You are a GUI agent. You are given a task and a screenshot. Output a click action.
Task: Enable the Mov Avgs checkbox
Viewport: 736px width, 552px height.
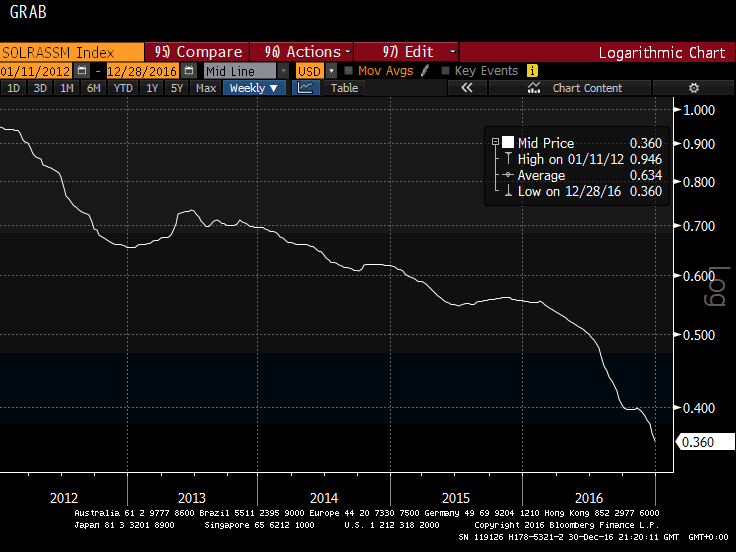348,71
